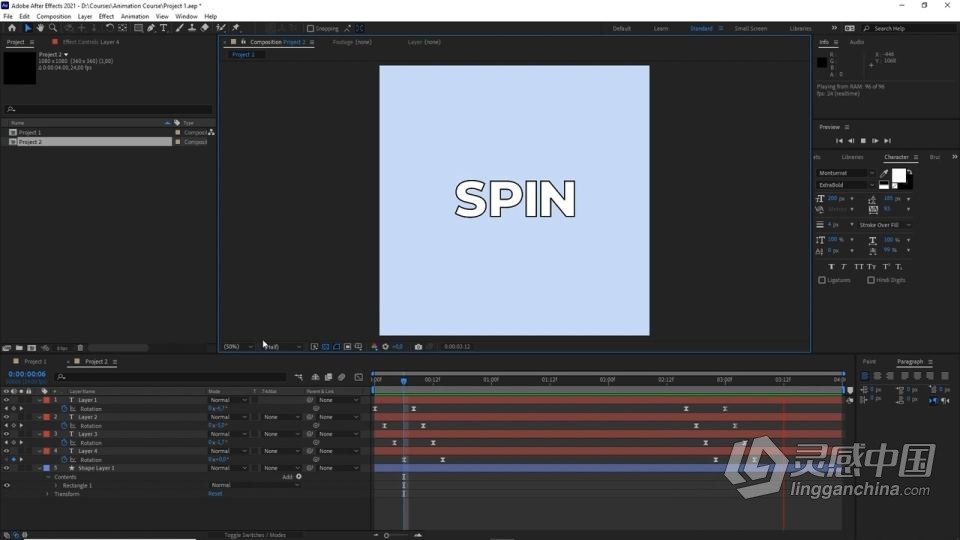
Task: Click the Search Help field
Action: point(908,28)
